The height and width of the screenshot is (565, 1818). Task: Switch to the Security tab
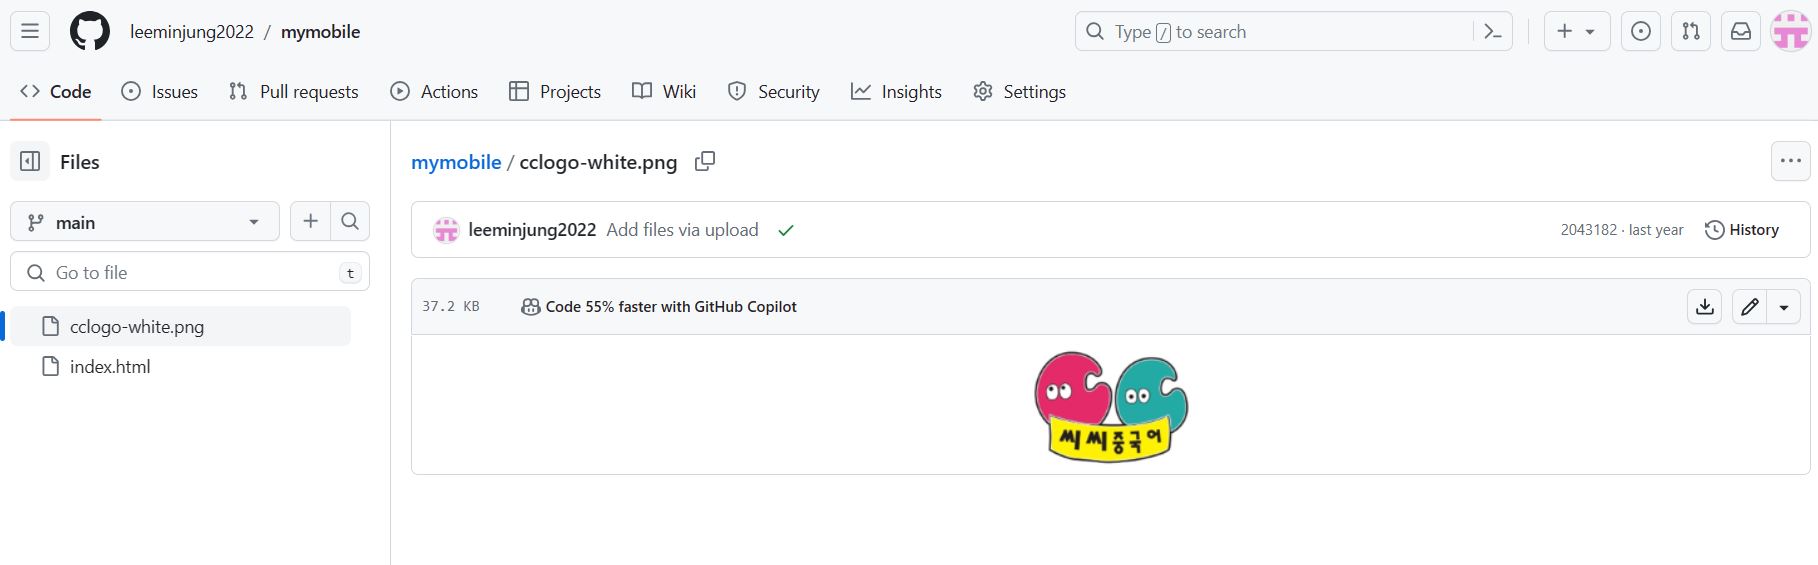pos(774,91)
